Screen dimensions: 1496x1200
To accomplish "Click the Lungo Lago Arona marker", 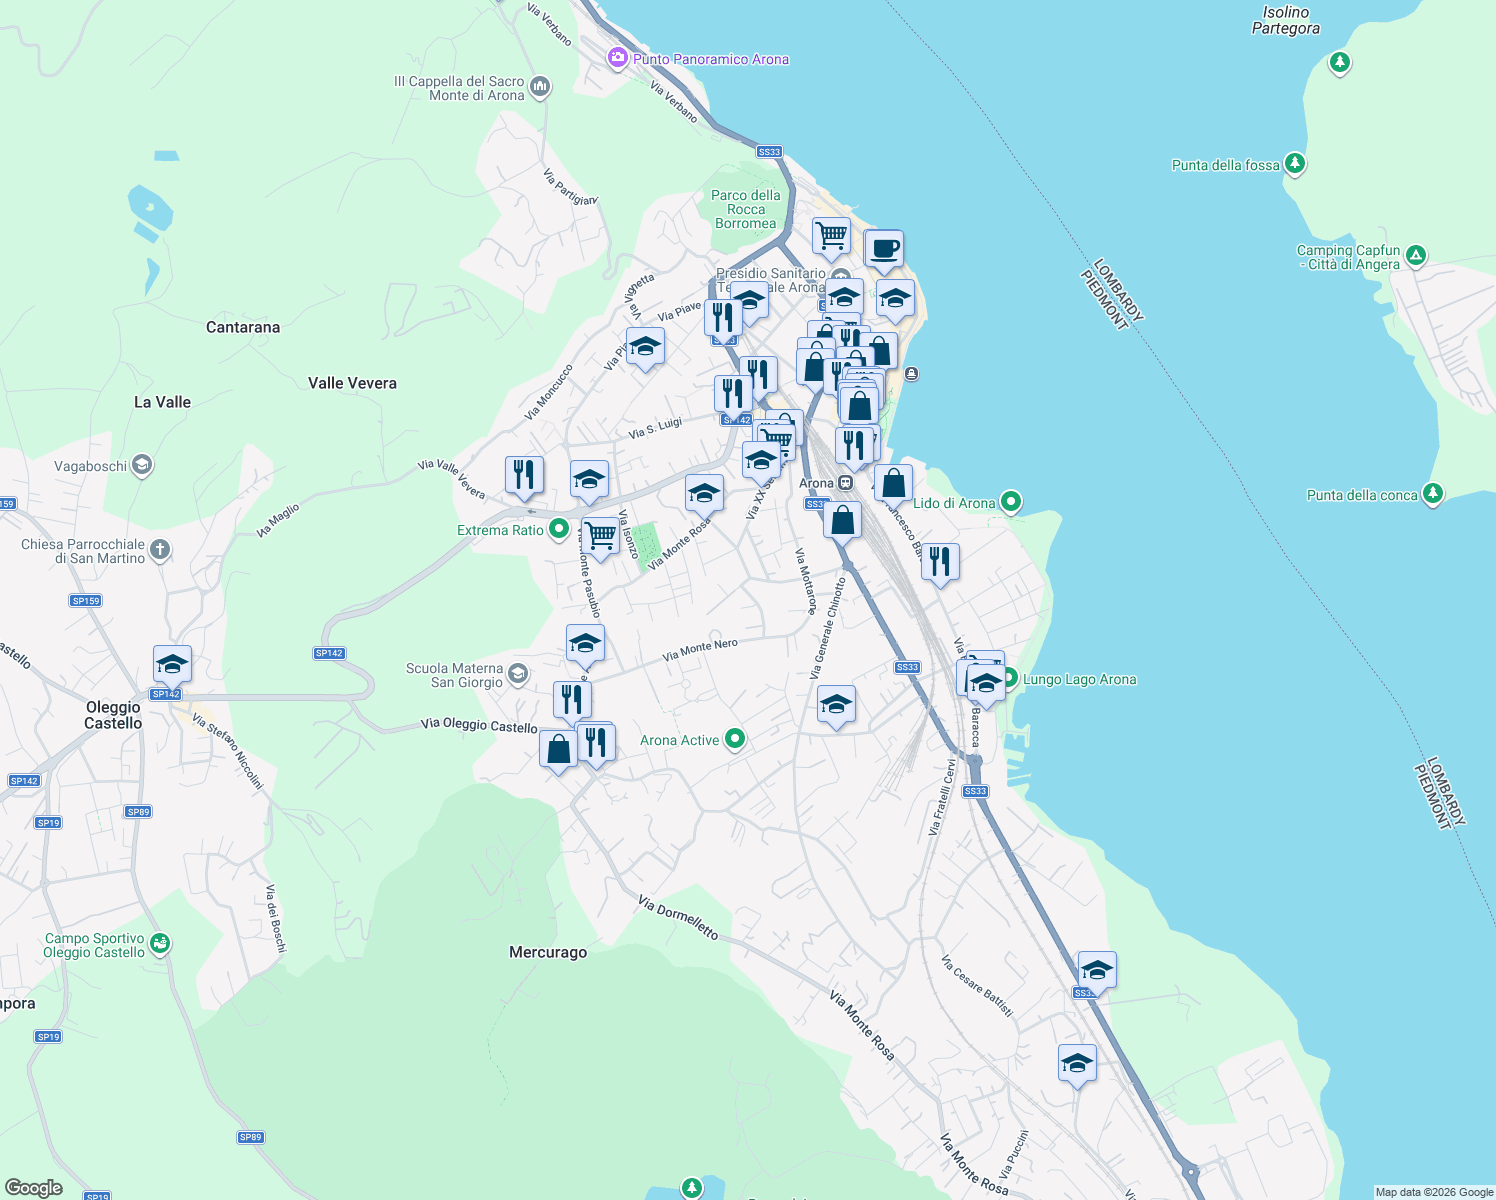I will click(x=1010, y=679).
